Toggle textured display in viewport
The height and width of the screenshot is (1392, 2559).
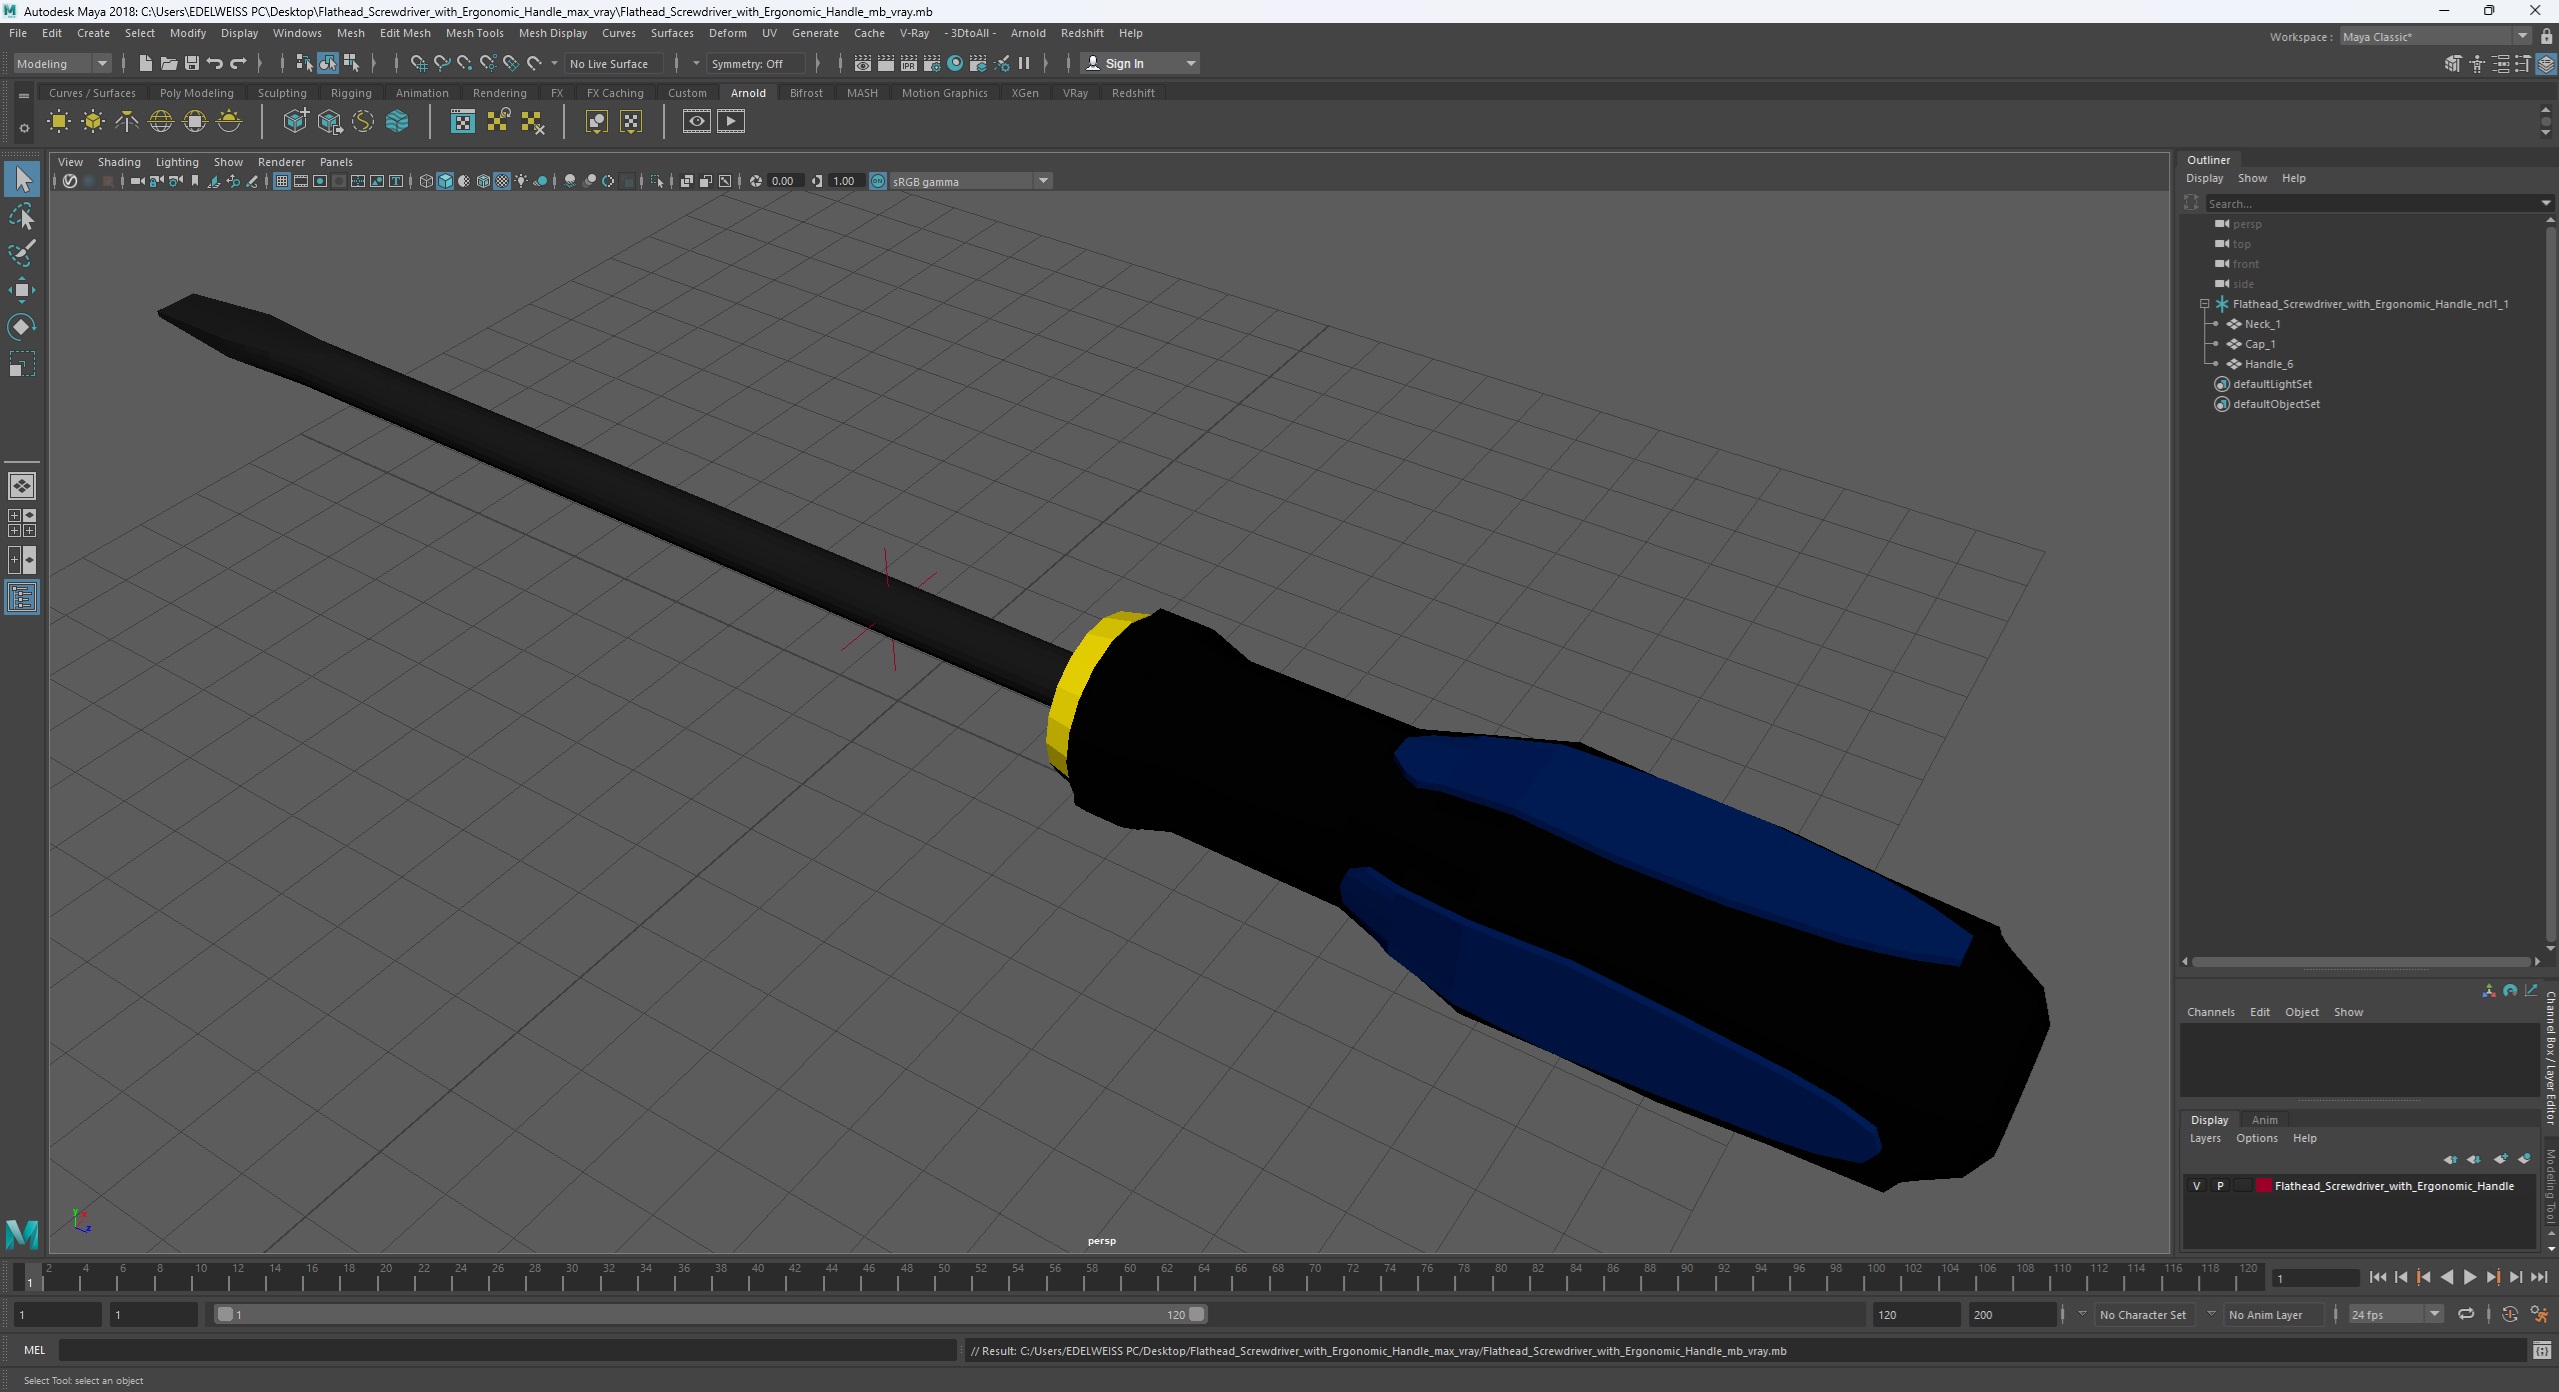pos(502,181)
